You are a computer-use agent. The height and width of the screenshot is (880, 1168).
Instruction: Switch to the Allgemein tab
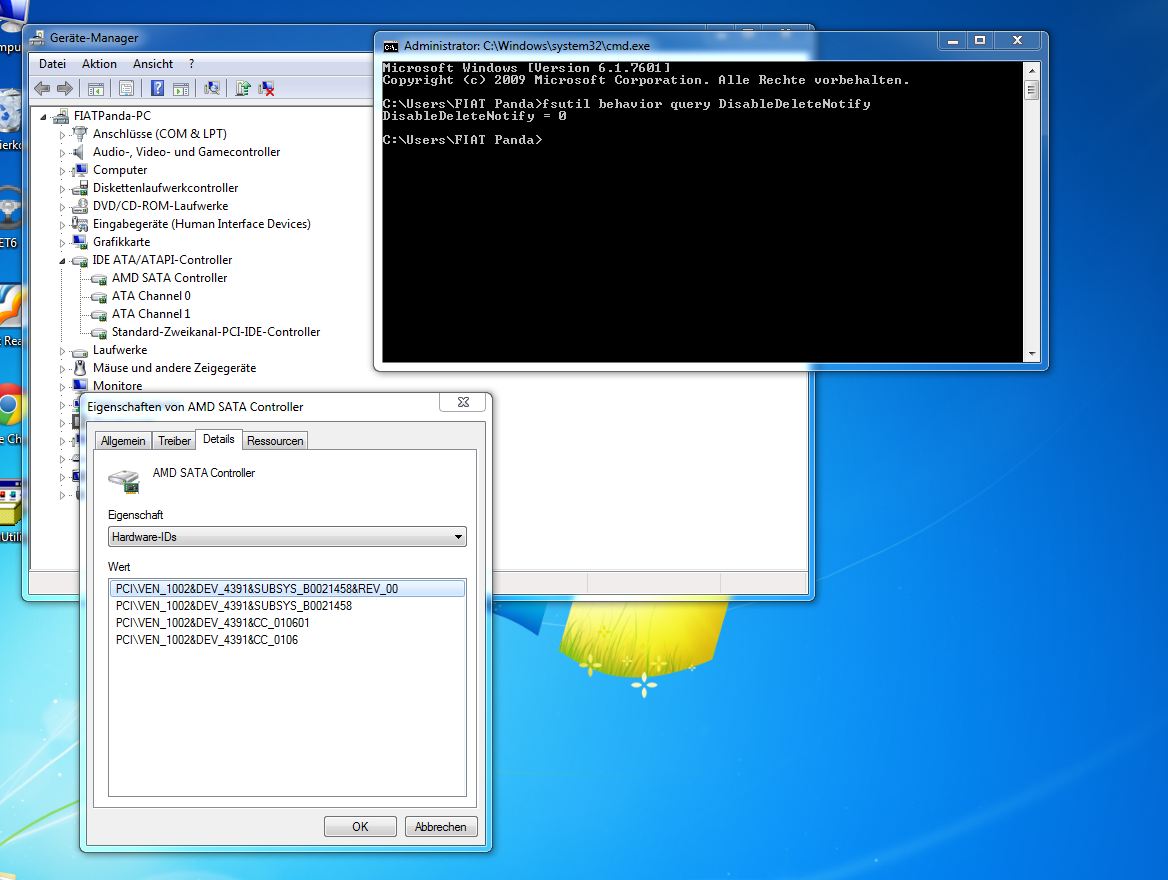click(x=123, y=441)
